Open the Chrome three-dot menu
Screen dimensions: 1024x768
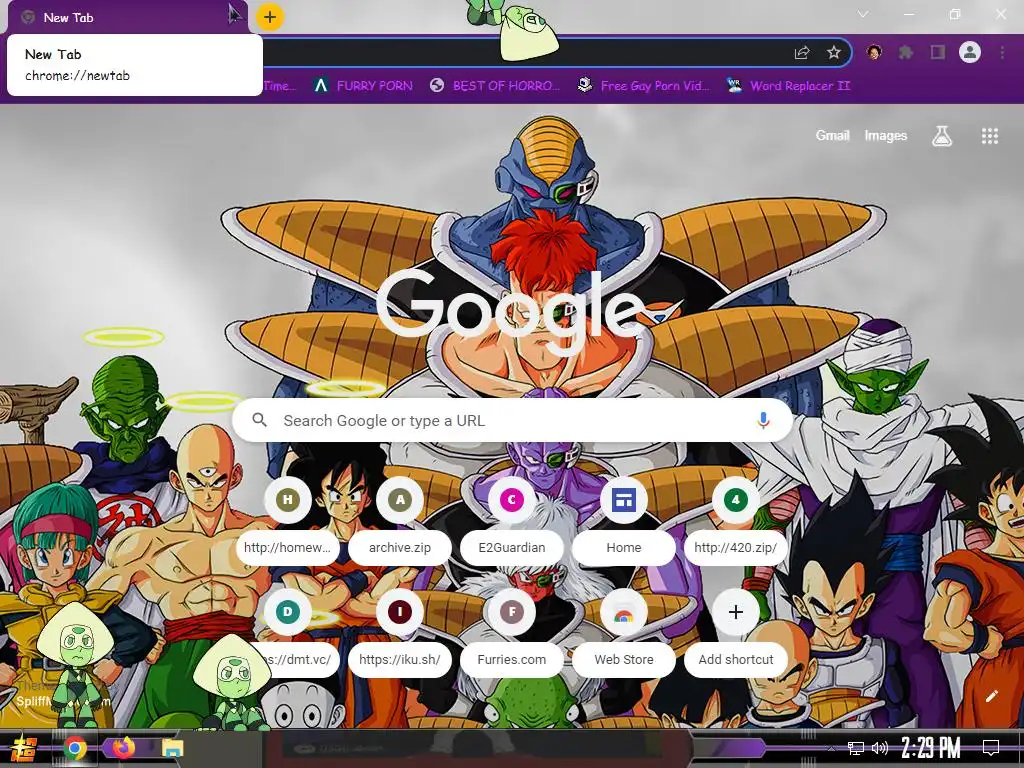point(1002,52)
